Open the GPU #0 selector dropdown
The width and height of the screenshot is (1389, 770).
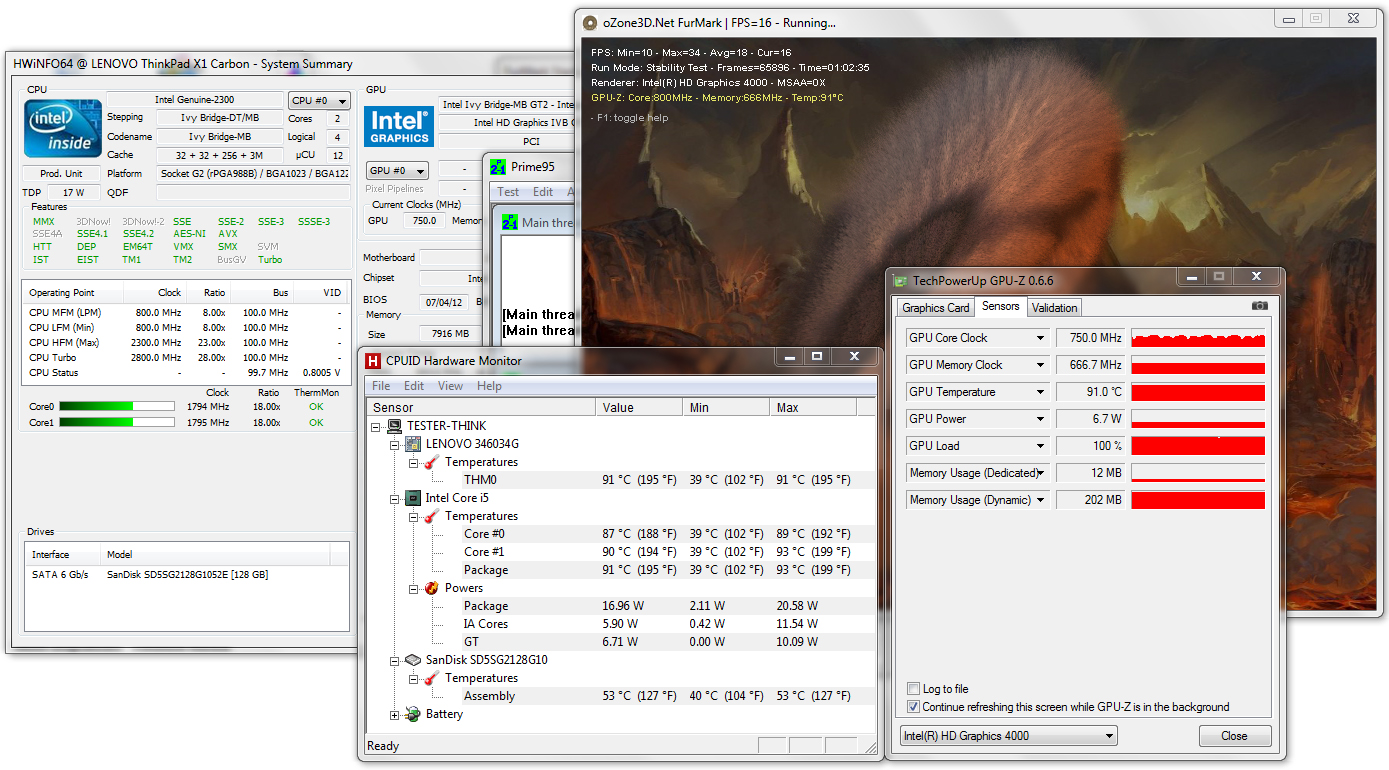pos(397,170)
